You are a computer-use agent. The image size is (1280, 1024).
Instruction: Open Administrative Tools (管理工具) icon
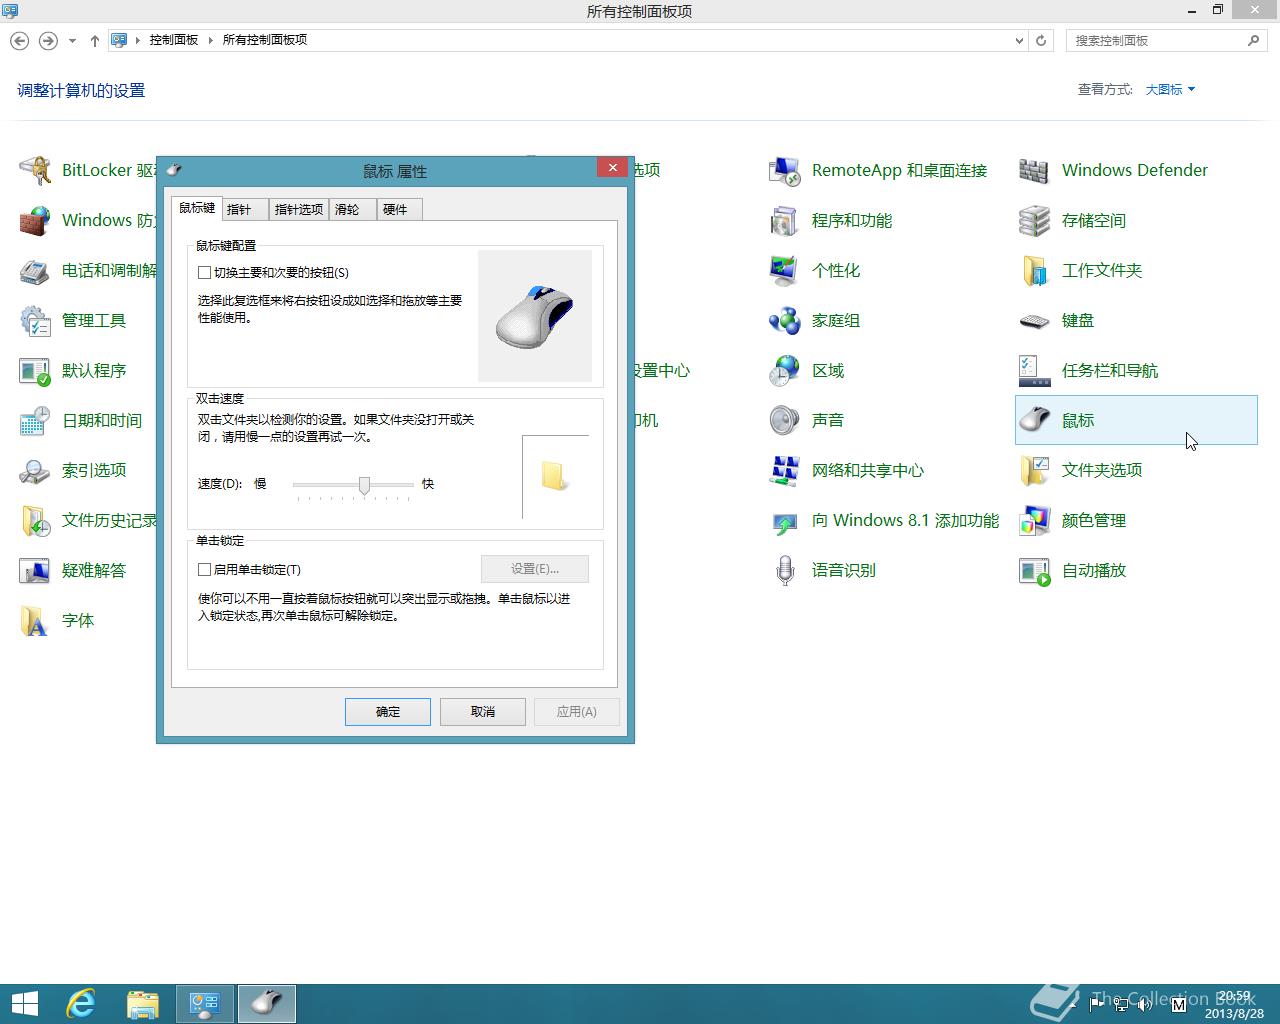(35, 320)
